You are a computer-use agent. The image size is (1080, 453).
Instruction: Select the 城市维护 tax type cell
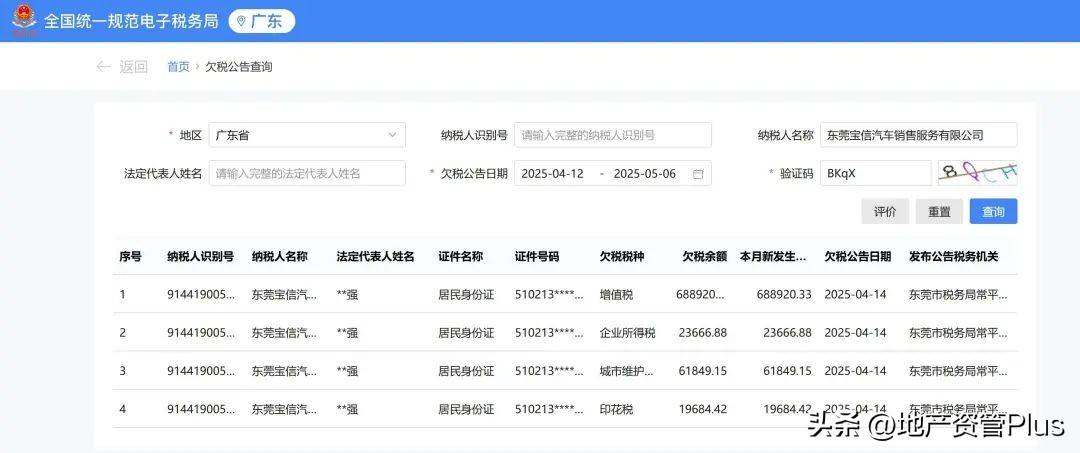[x=627, y=371]
